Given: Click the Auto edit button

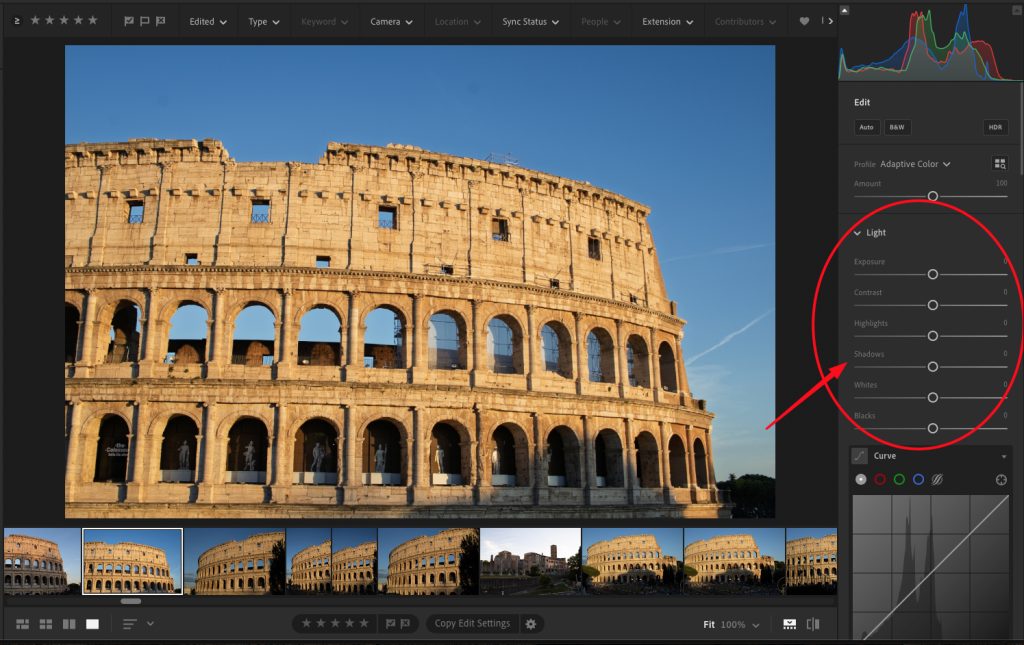Looking at the screenshot, I should [867, 128].
